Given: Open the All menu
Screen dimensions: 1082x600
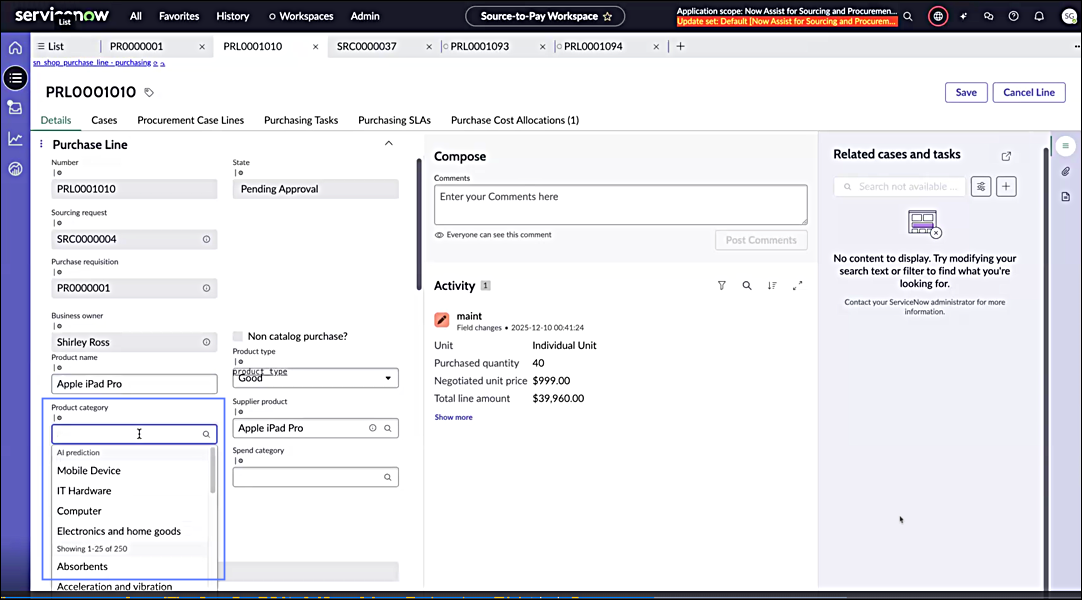Looking at the screenshot, I should pyautogui.click(x=135, y=16).
